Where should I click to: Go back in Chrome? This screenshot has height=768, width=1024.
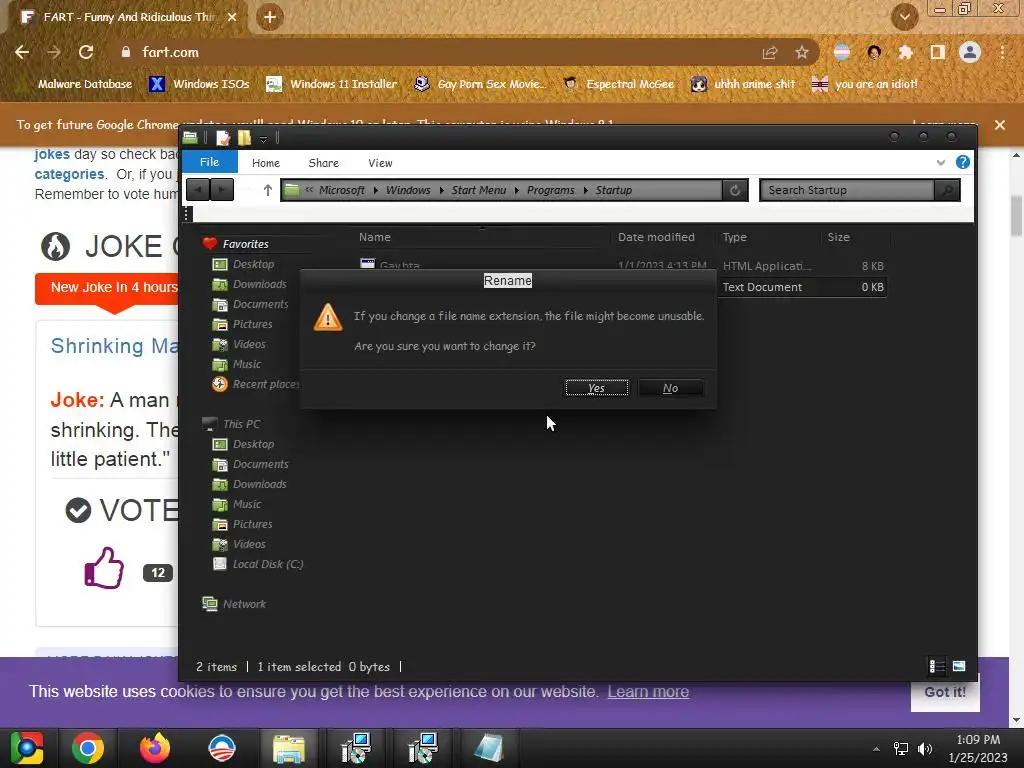[x=22, y=52]
